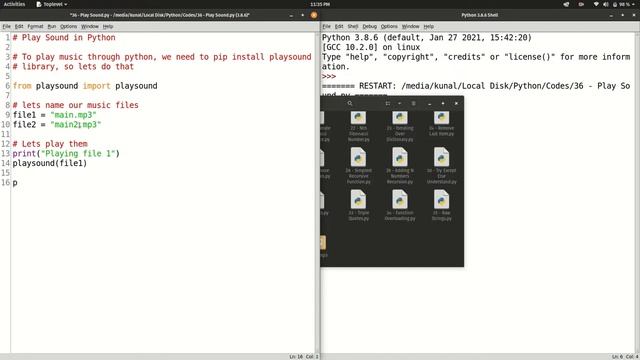Click the "main.mp3" string on line 9
This screenshot has height=360, width=640.
click(x=73, y=115)
